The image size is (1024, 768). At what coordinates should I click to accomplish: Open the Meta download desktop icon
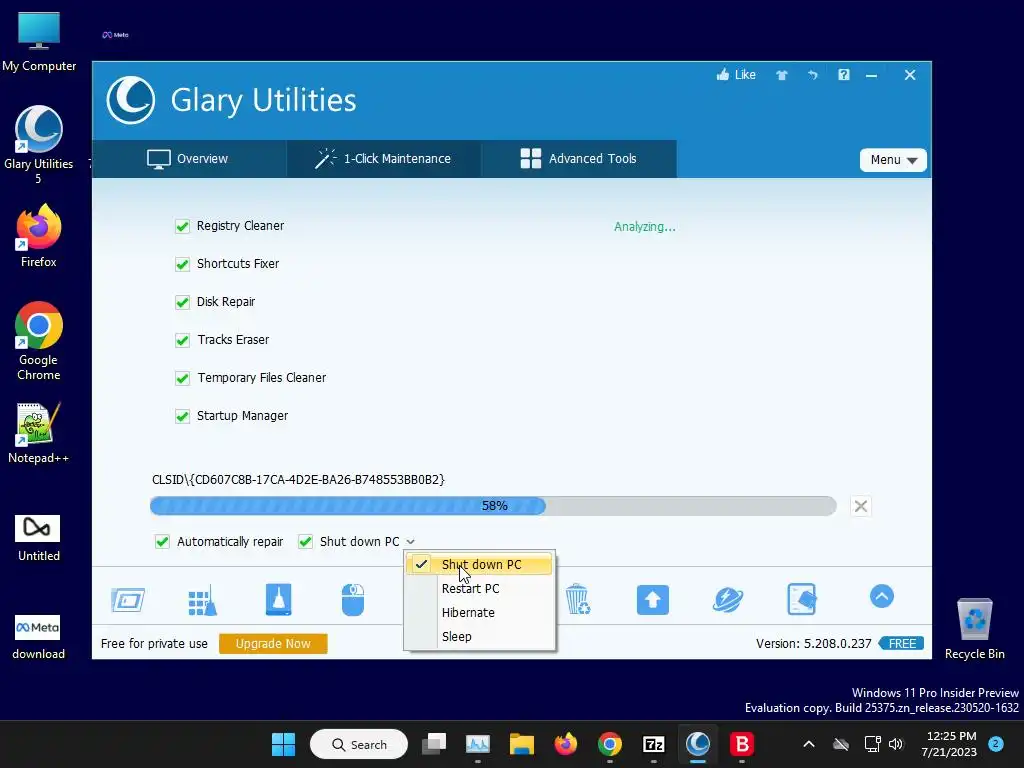pos(39,637)
